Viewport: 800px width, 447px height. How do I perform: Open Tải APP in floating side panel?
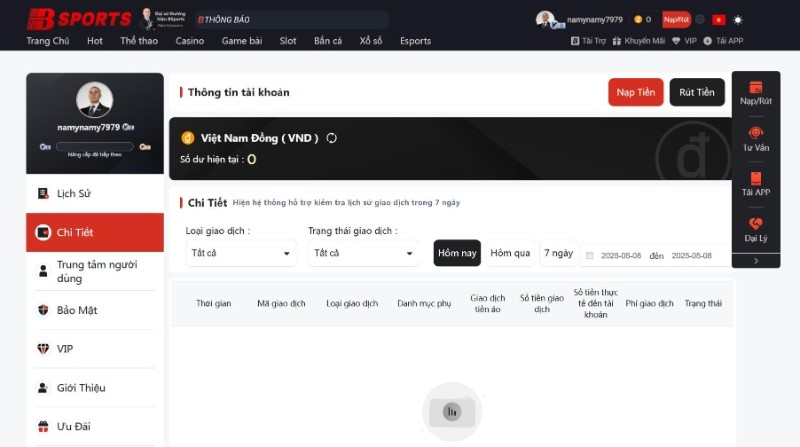click(x=756, y=184)
